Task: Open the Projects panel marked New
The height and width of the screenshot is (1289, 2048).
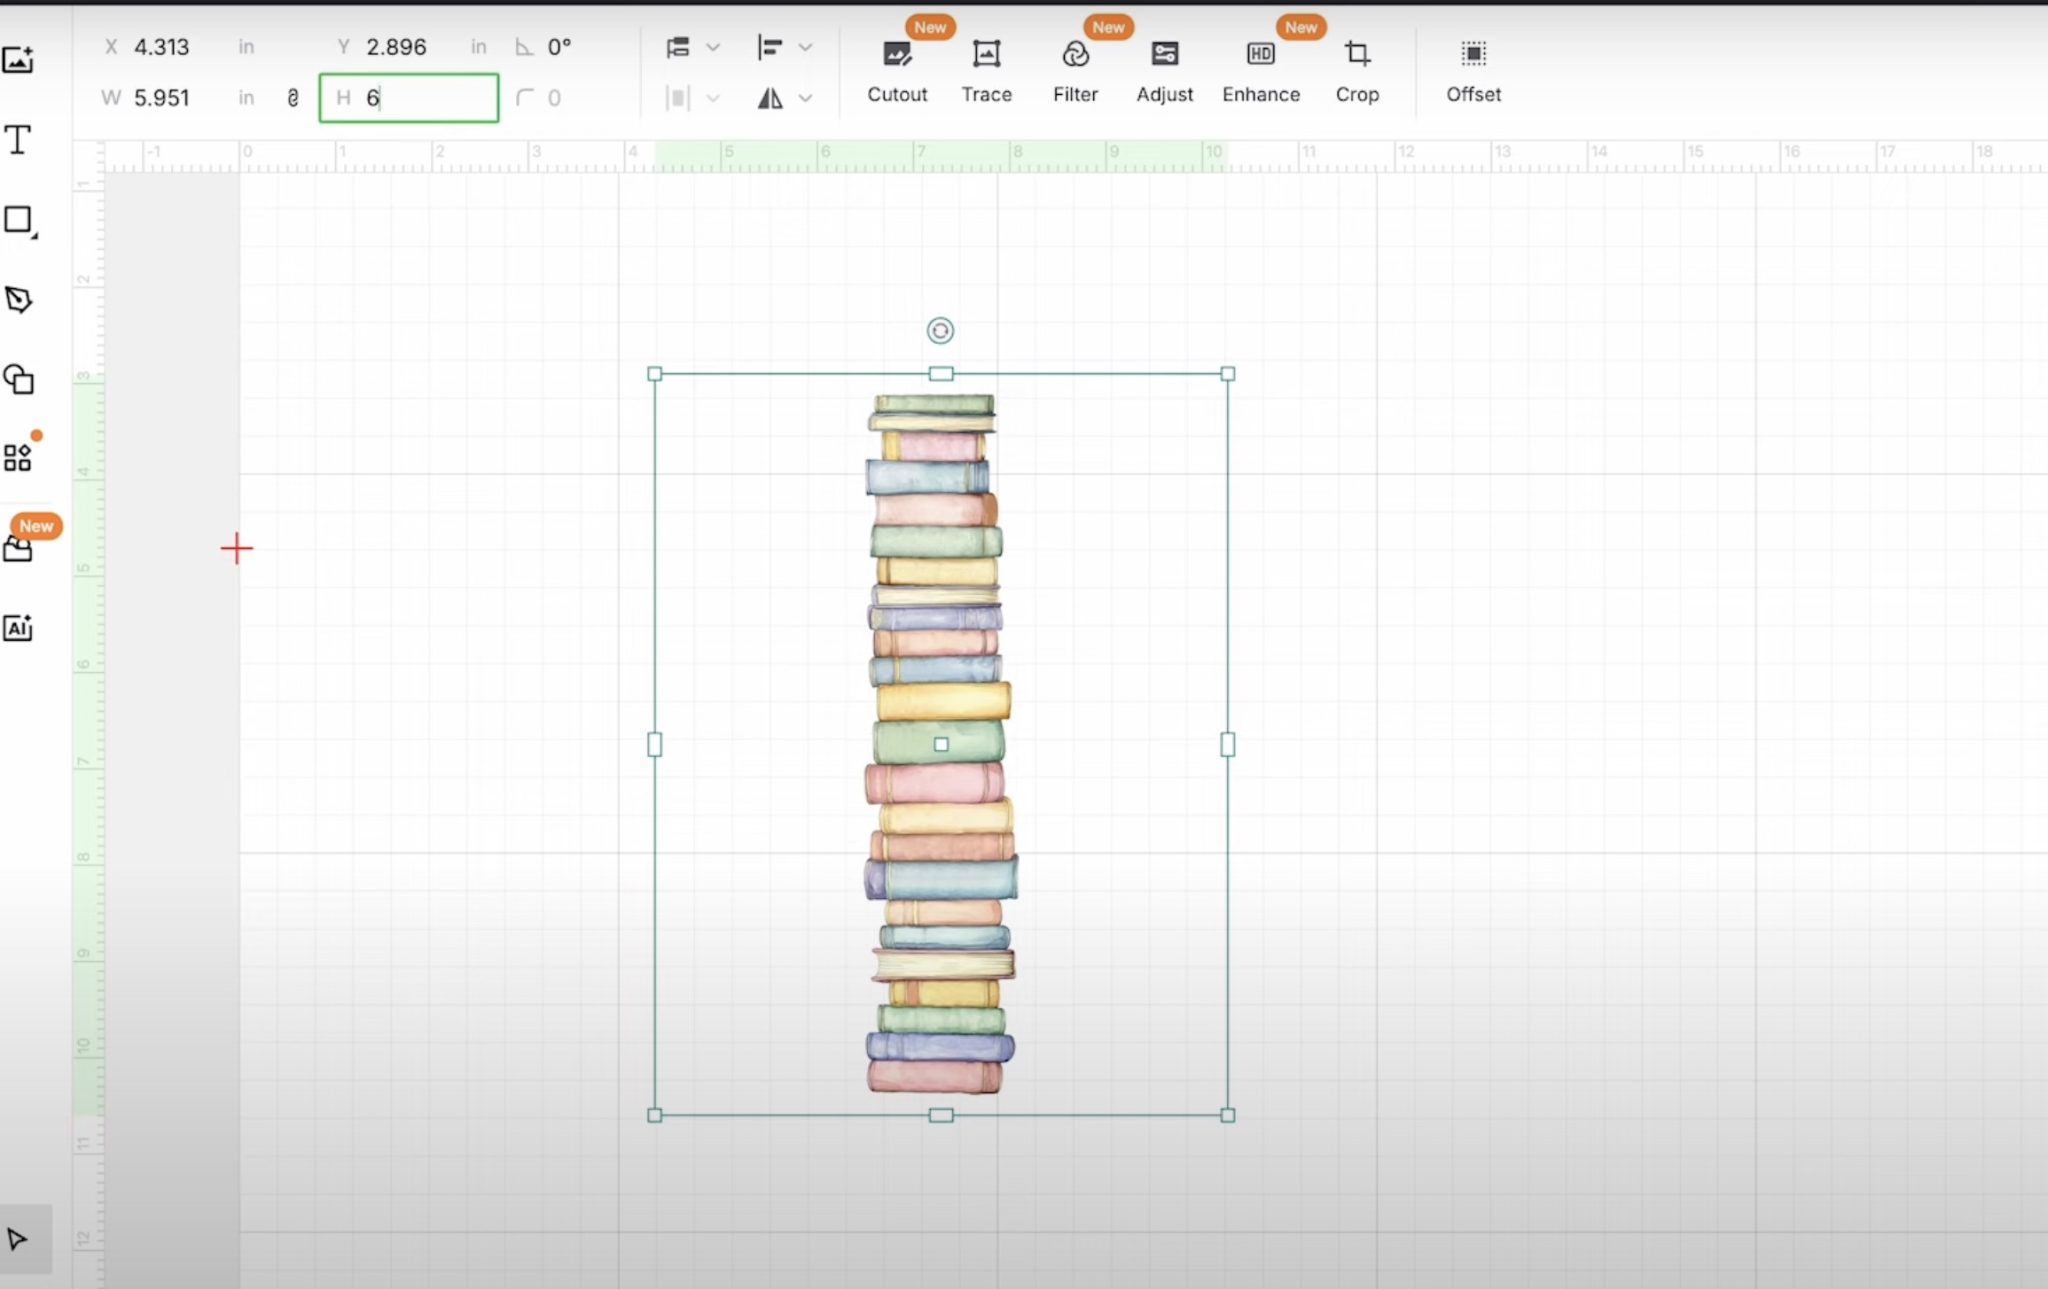Action: [18, 550]
